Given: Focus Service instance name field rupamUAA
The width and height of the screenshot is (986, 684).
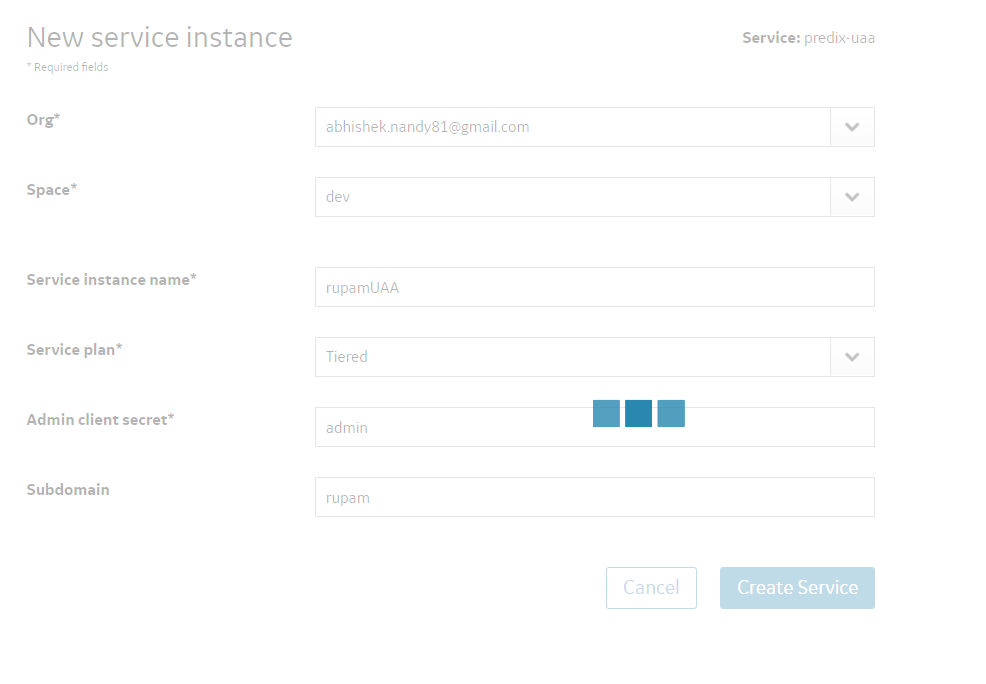Looking at the screenshot, I should click(595, 287).
